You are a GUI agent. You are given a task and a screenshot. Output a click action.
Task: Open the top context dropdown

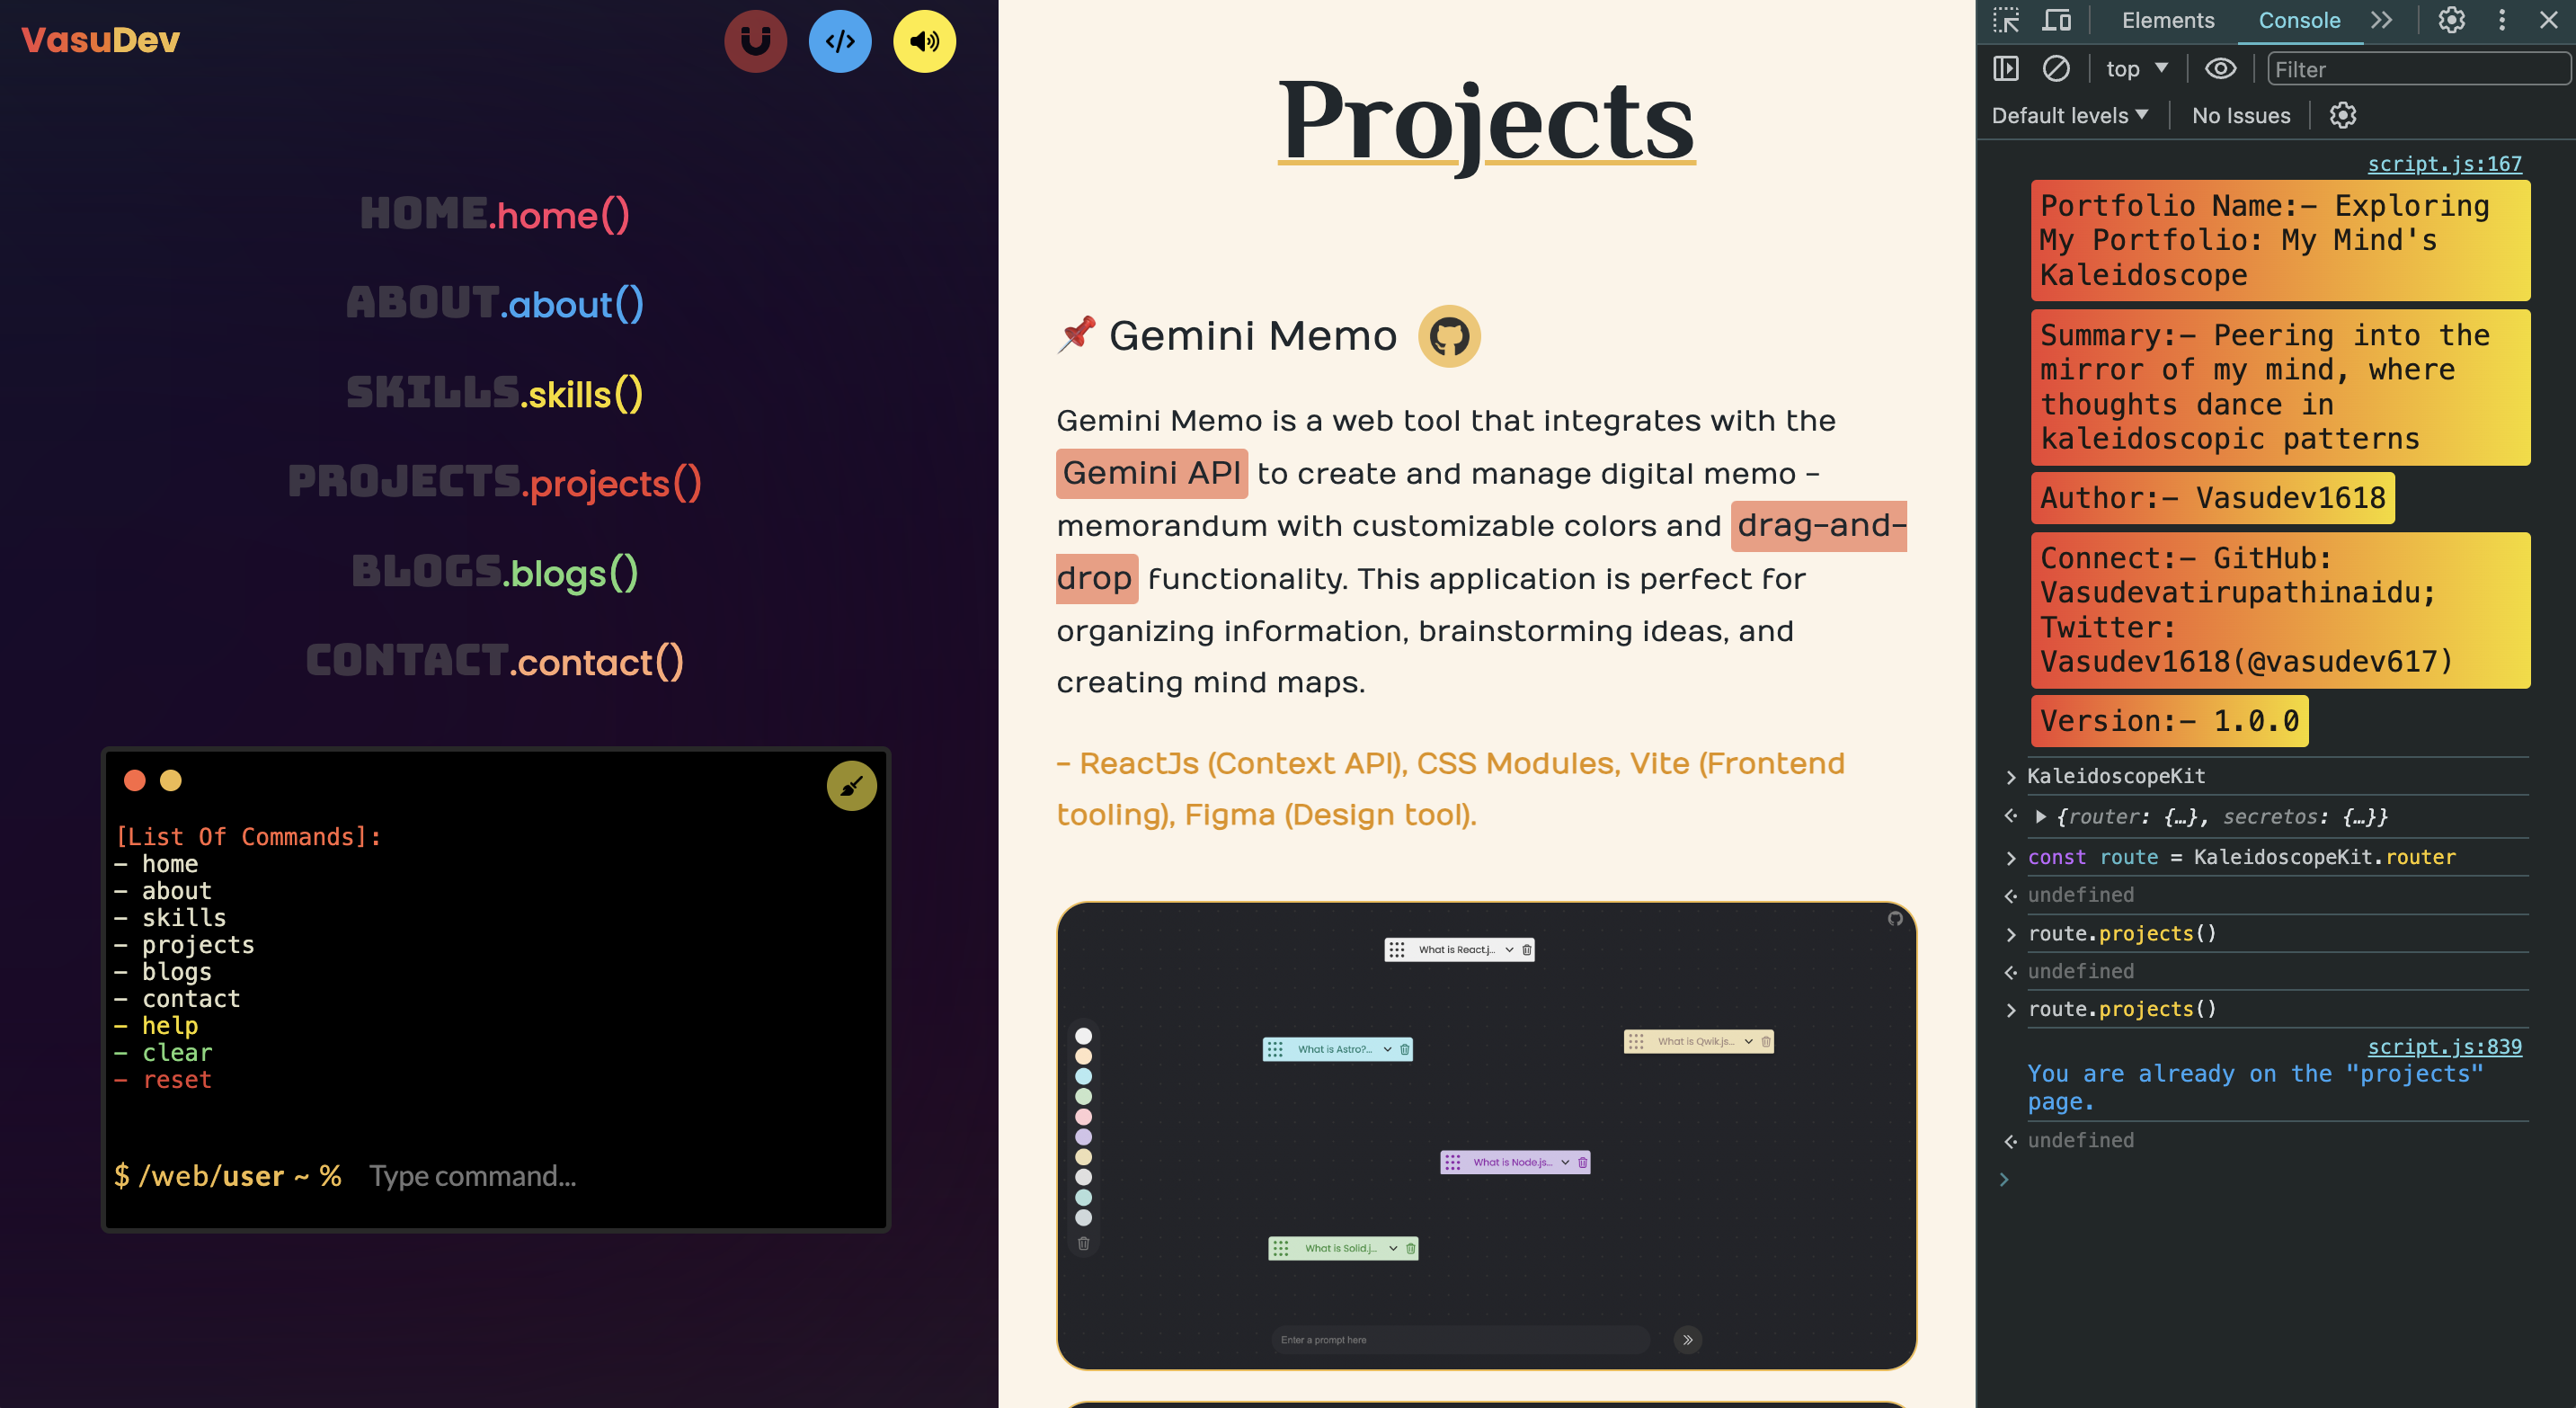pyautogui.click(x=2136, y=69)
